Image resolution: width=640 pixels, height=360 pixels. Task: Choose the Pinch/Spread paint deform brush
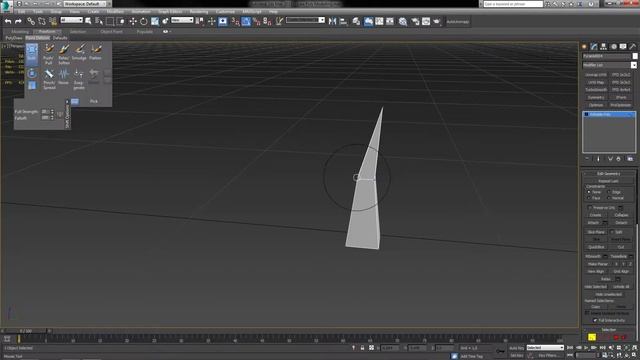(x=49, y=79)
